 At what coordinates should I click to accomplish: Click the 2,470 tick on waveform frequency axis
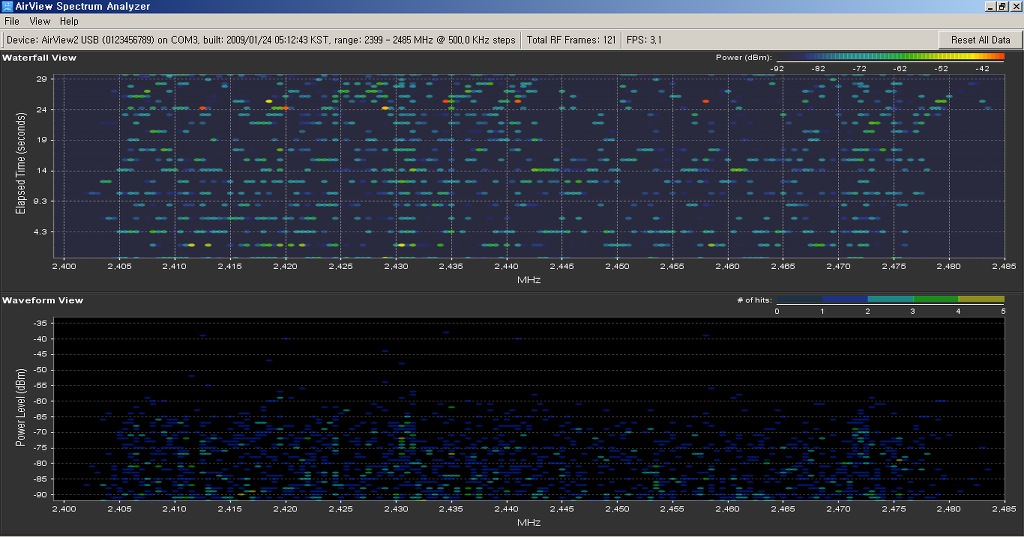(839, 509)
